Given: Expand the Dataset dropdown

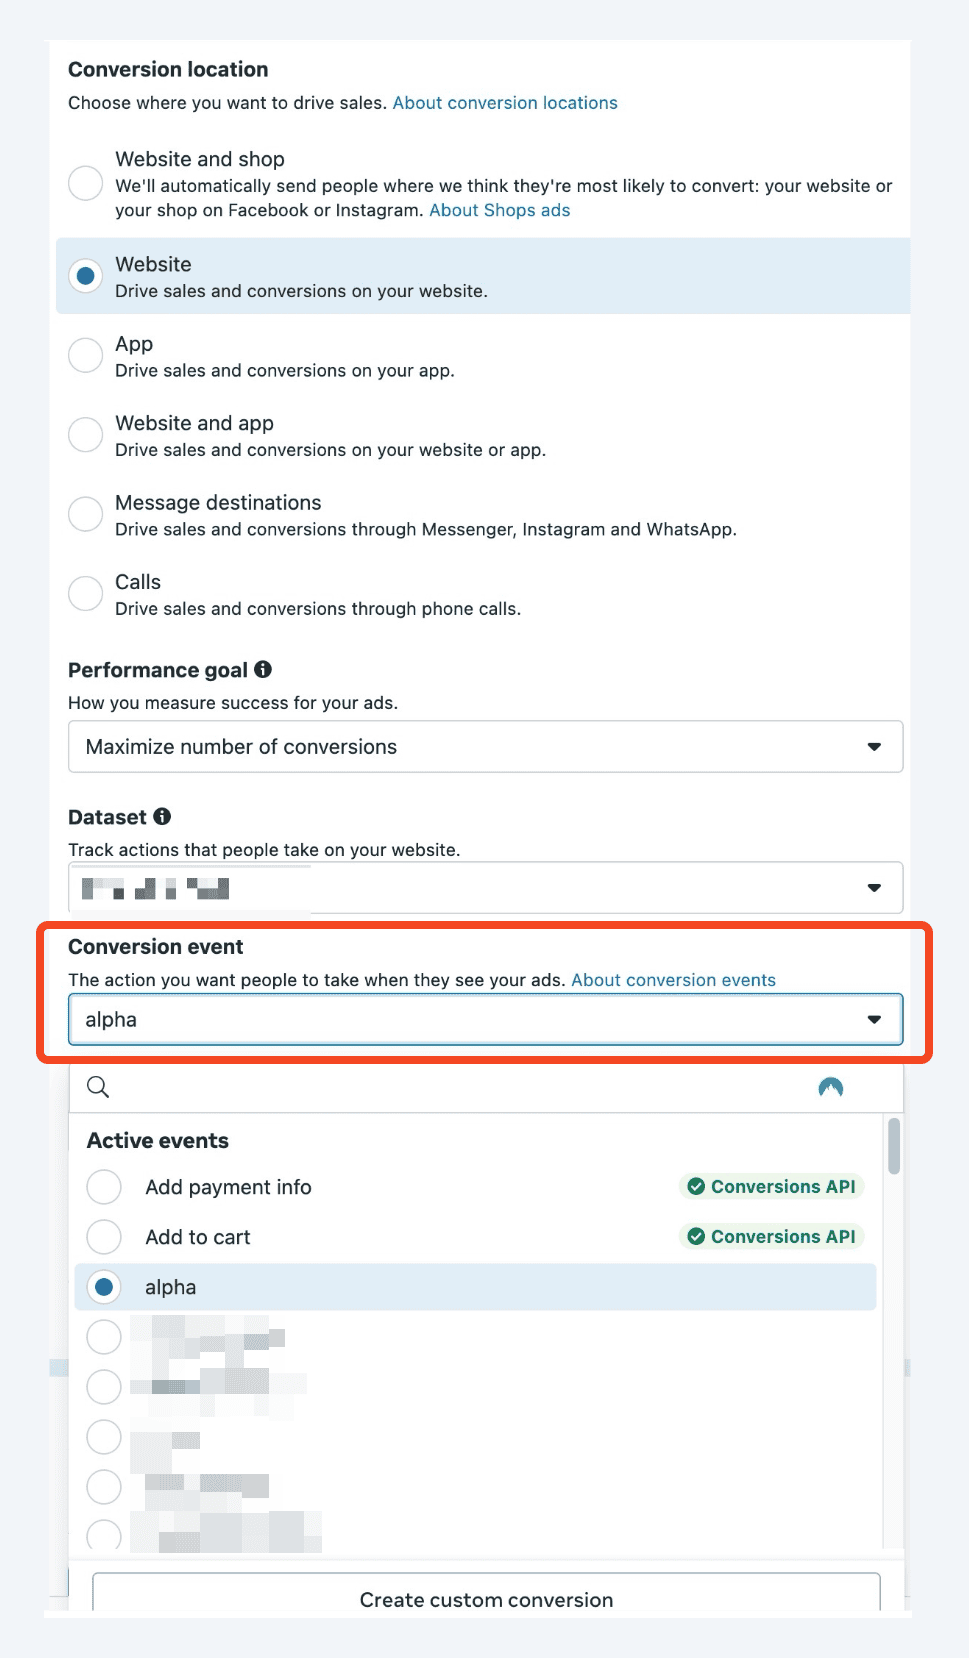Looking at the screenshot, I should click(x=485, y=888).
